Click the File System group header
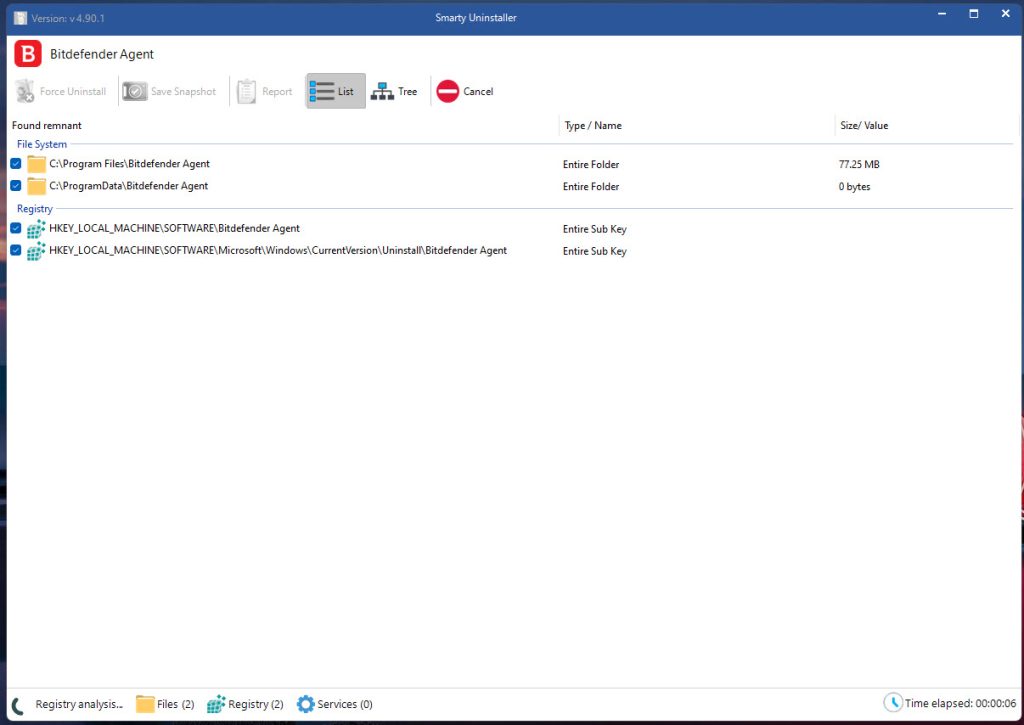Screen dimensions: 1024x725 click(42, 144)
